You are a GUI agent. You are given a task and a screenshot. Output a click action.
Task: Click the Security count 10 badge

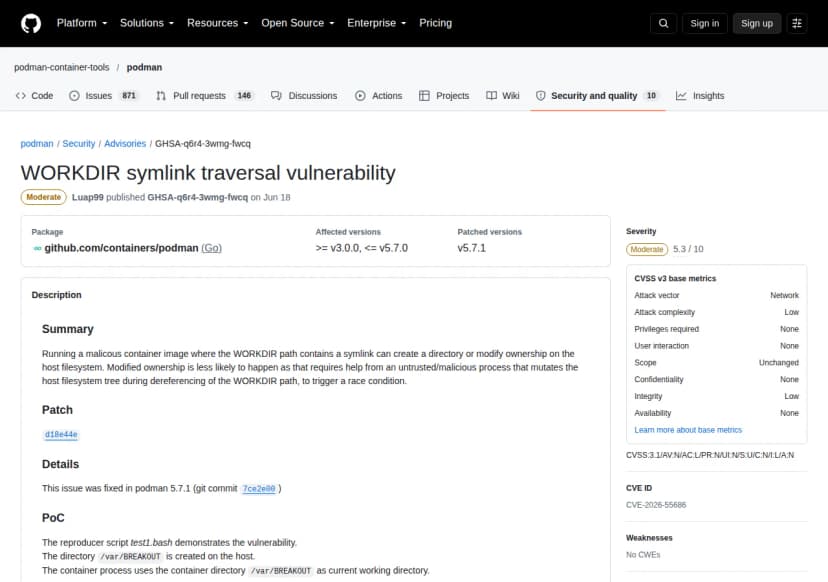[x=651, y=96]
